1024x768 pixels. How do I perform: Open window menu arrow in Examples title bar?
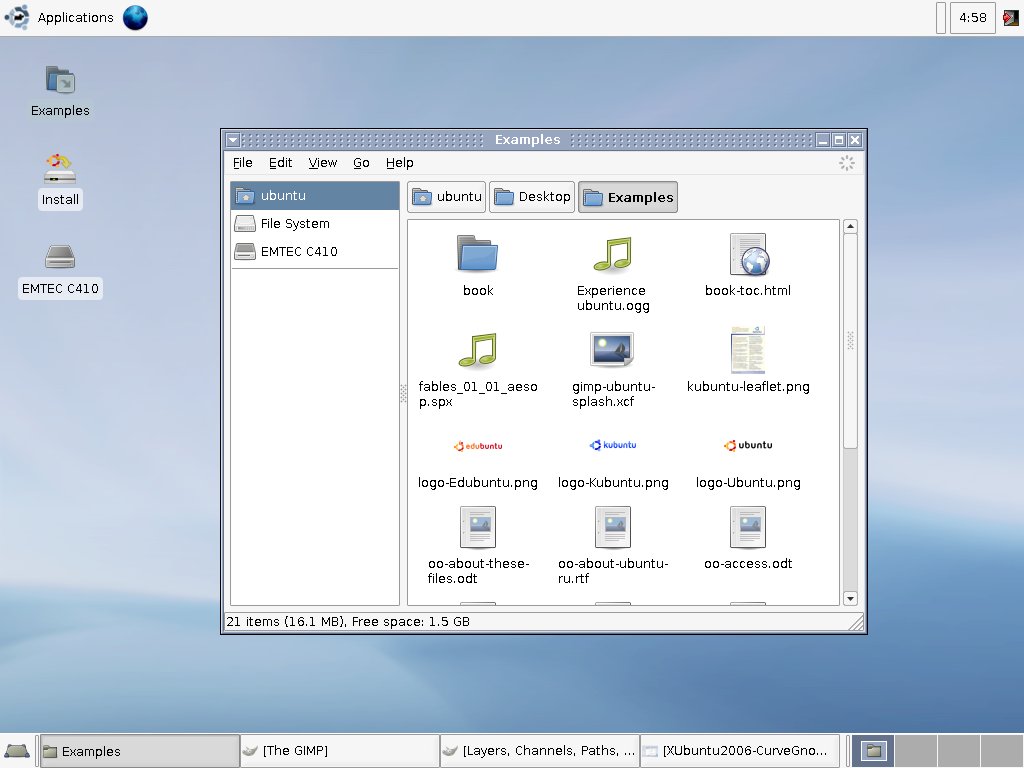232,140
